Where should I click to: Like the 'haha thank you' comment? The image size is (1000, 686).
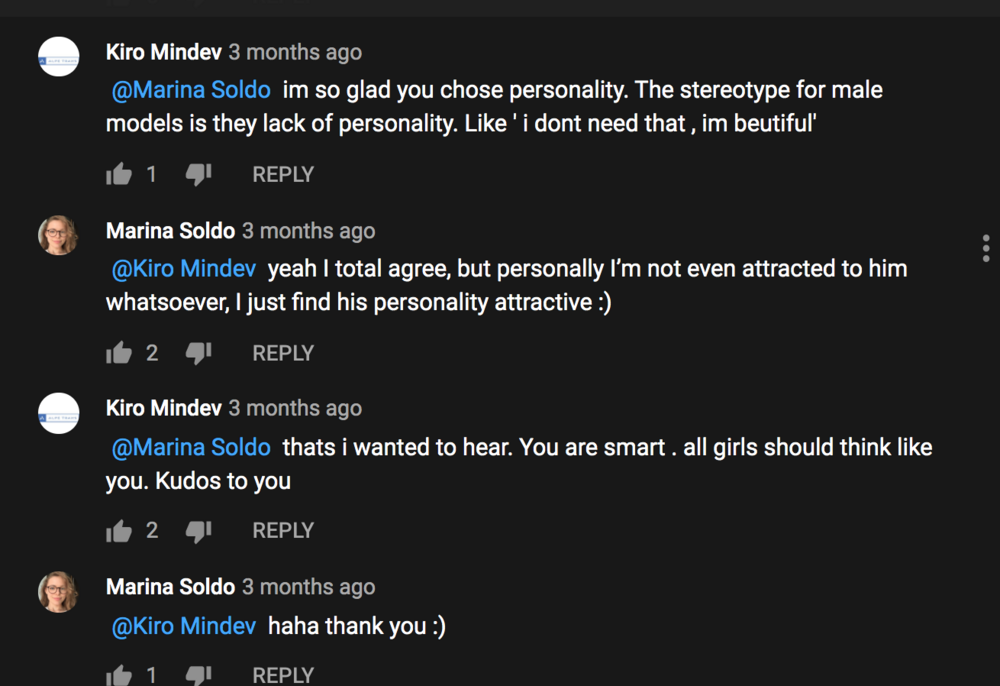coord(119,675)
